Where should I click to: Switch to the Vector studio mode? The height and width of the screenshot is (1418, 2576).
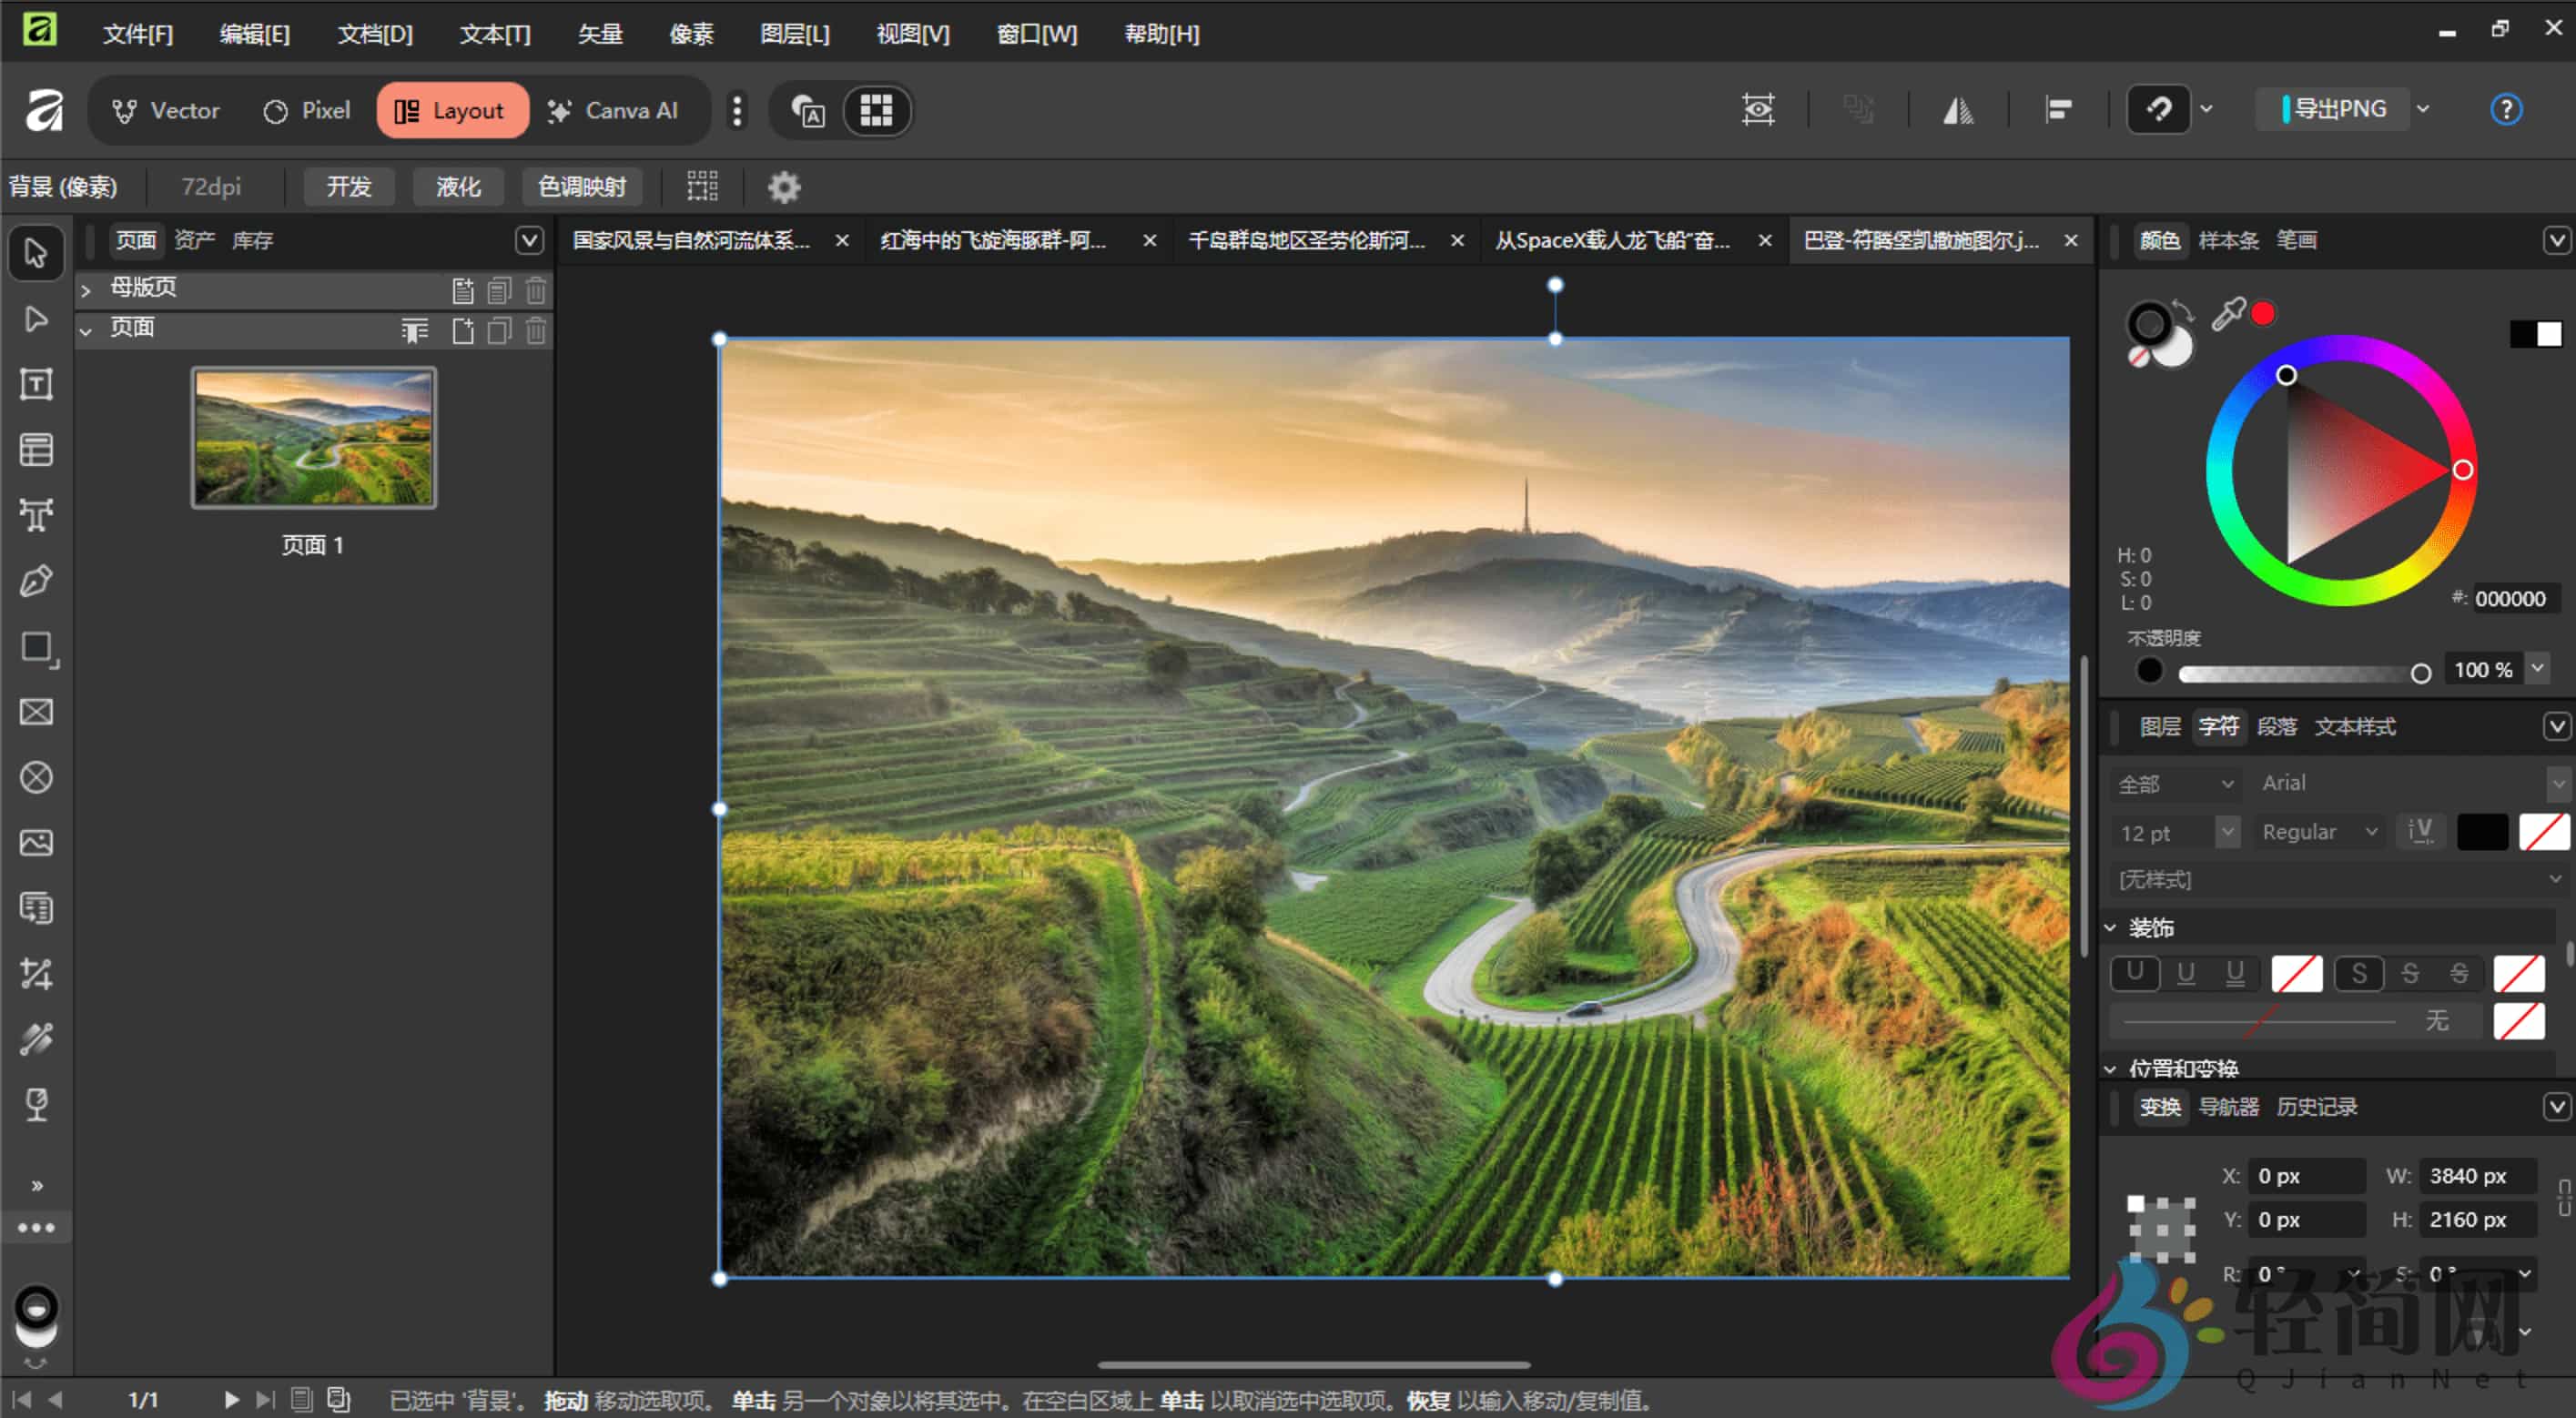pyautogui.click(x=166, y=110)
